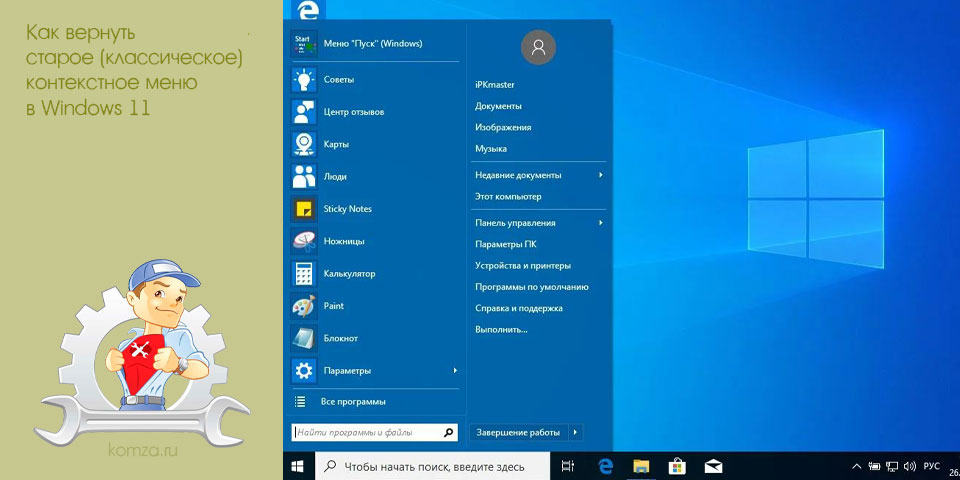This screenshot has width=960, height=480.
Task: Launch the Paint palette icon
Action: 304,306
